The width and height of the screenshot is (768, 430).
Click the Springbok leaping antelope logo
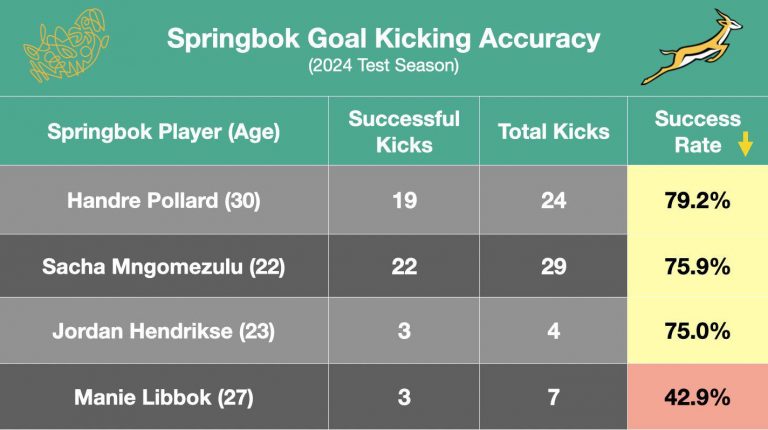(x=692, y=47)
